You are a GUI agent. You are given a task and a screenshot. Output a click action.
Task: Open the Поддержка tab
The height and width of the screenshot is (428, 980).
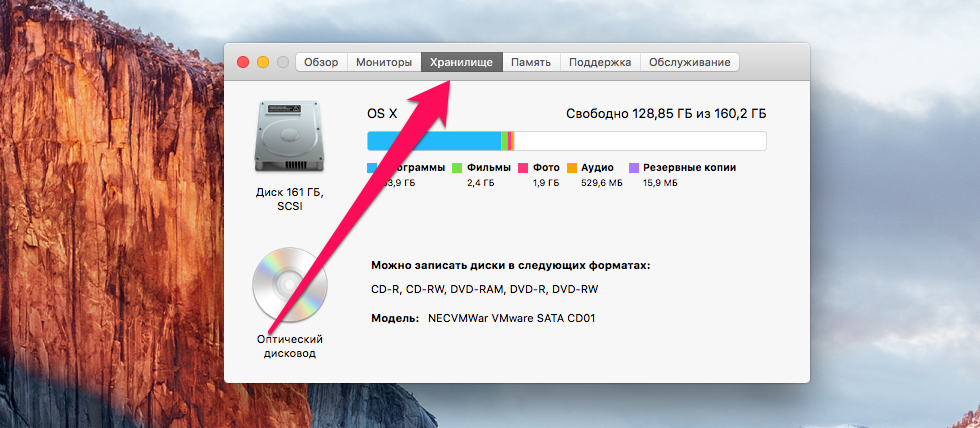600,62
